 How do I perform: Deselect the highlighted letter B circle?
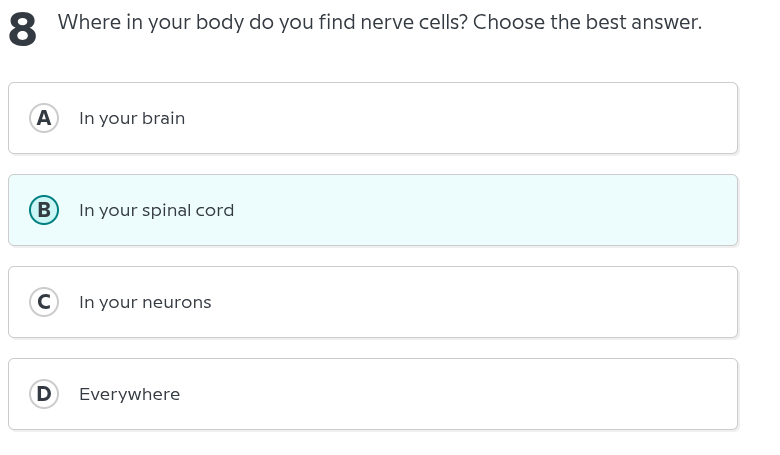[43, 210]
